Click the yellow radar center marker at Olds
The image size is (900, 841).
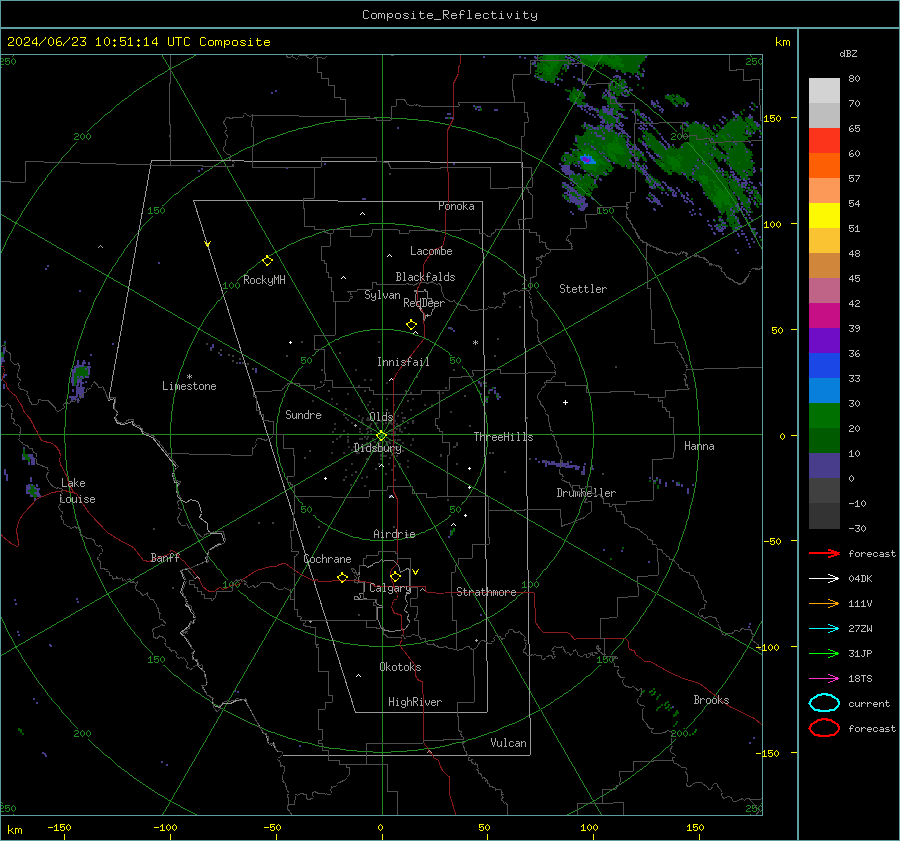[x=382, y=436]
